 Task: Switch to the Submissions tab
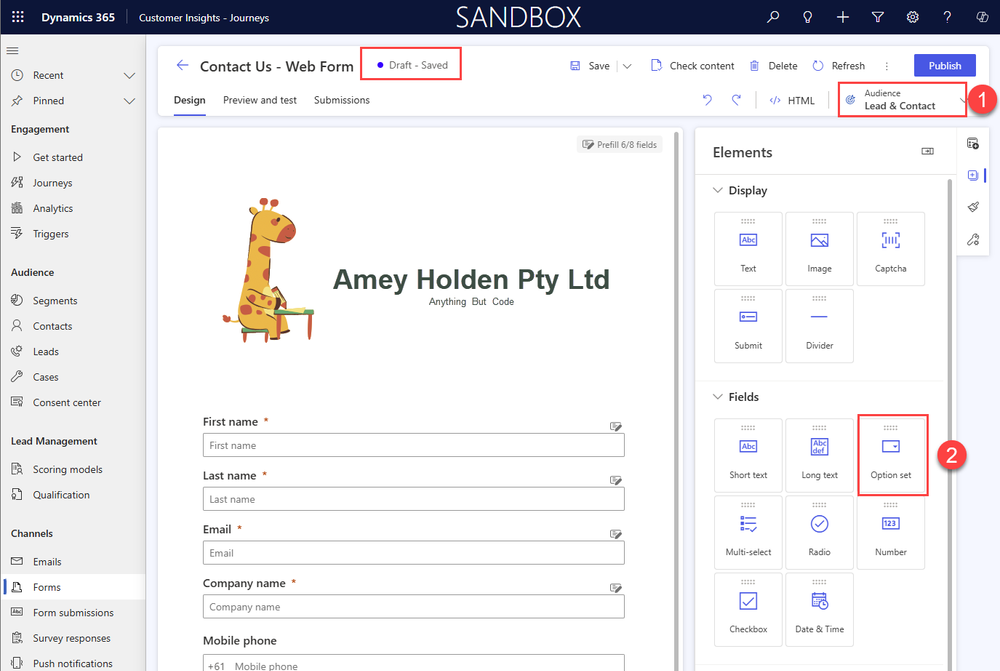tap(342, 100)
